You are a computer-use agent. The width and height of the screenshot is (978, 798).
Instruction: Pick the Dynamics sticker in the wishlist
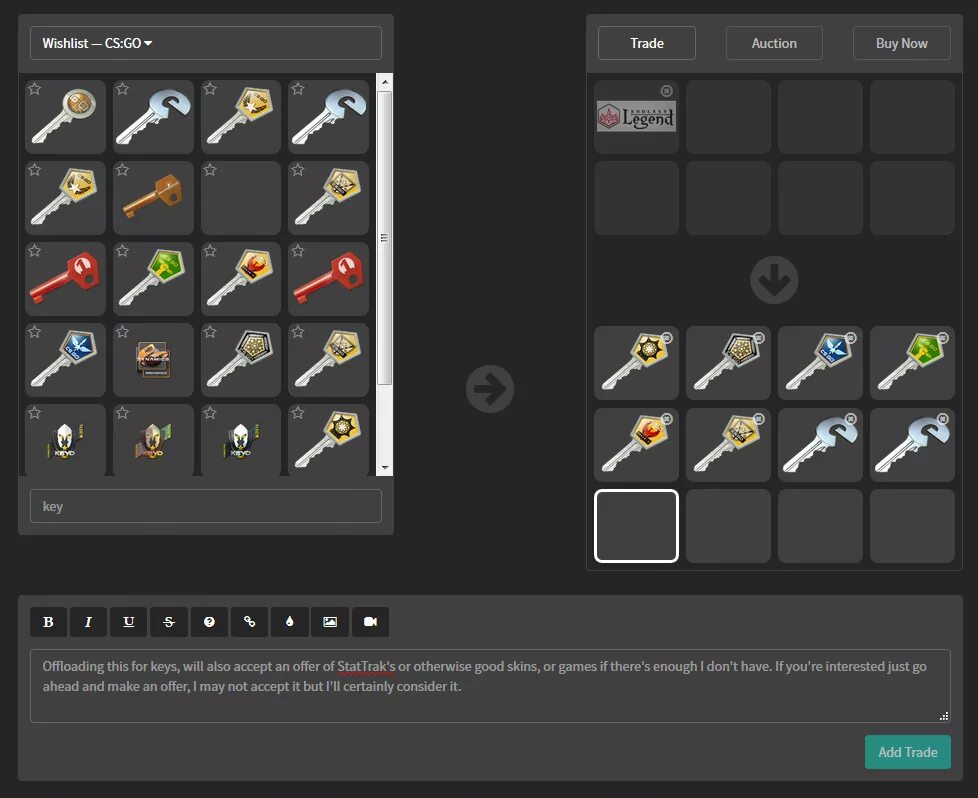[x=153, y=360]
